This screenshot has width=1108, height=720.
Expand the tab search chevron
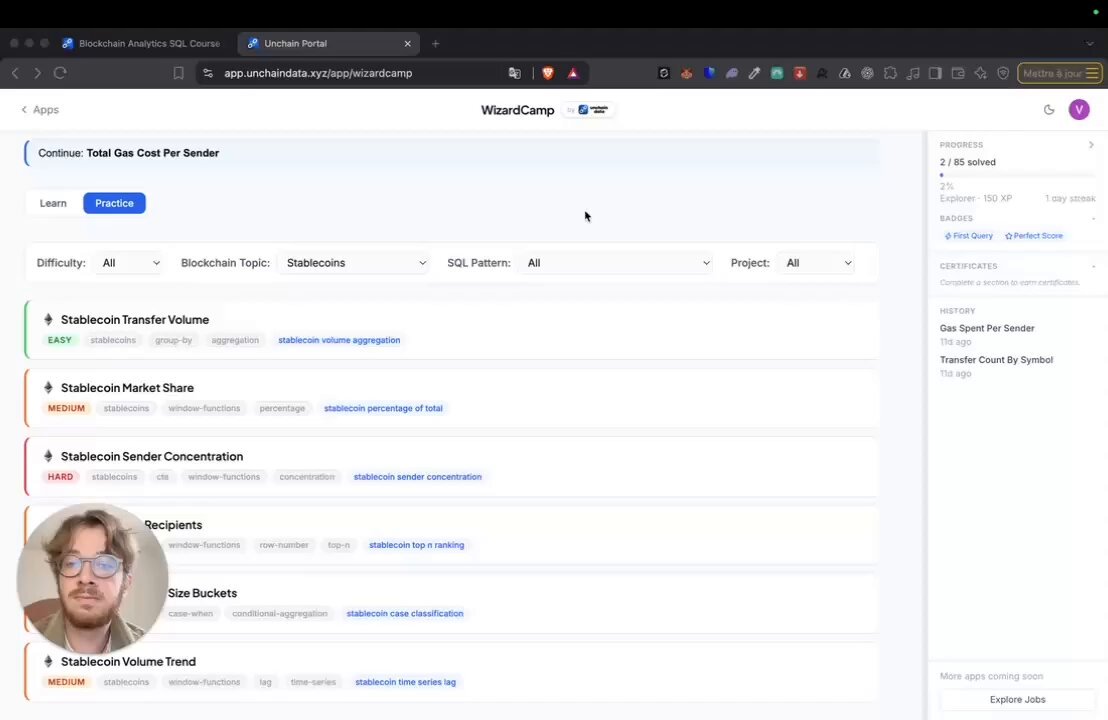[x=1090, y=44]
